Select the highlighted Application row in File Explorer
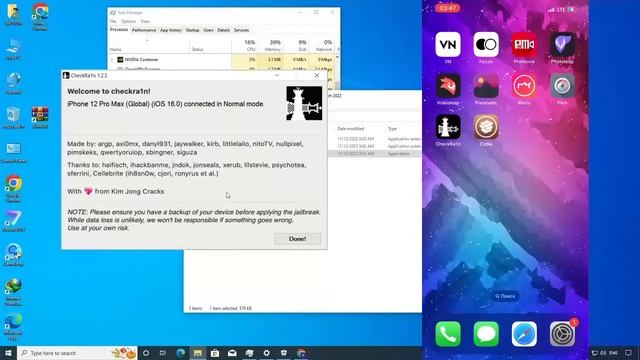Screen dimensions: 640x360 [x=375, y=154]
